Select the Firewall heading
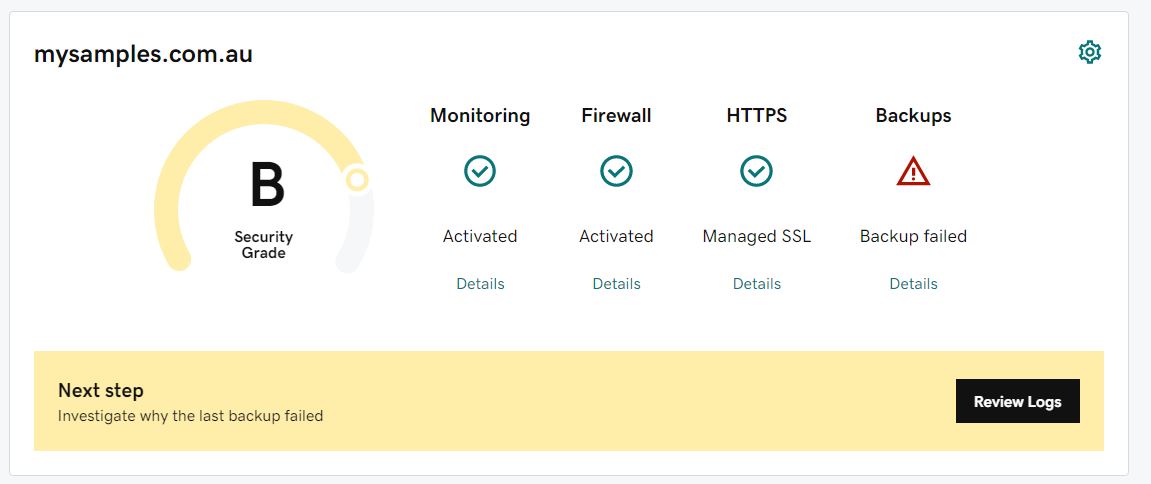 tap(616, 116)
